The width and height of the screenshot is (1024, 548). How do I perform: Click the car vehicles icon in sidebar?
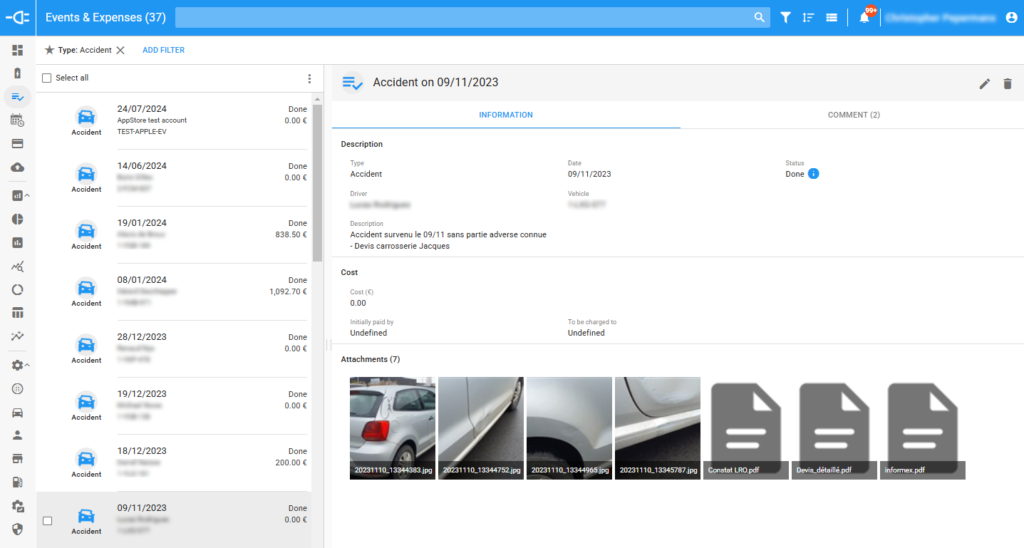pyautogui.click(x=17, y=412)
